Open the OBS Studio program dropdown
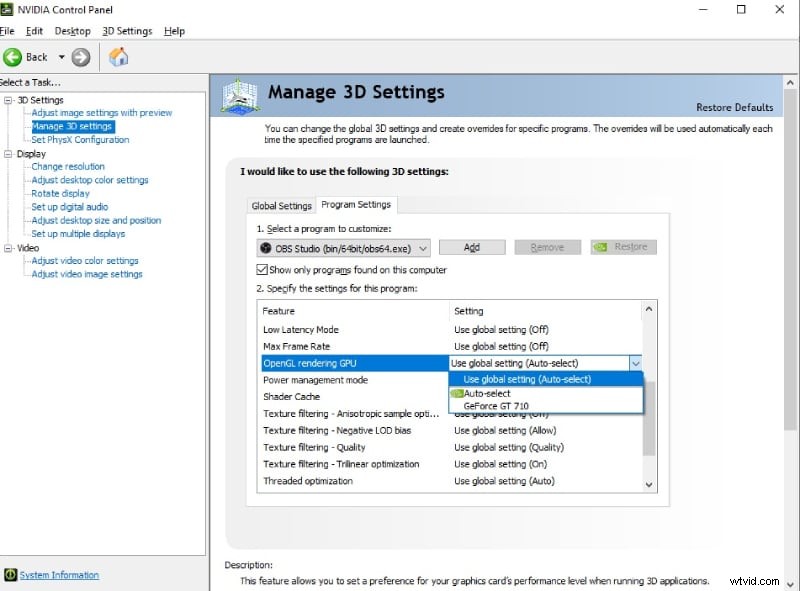Viewport: 800px width, 591px height. [x=422, y=247]
